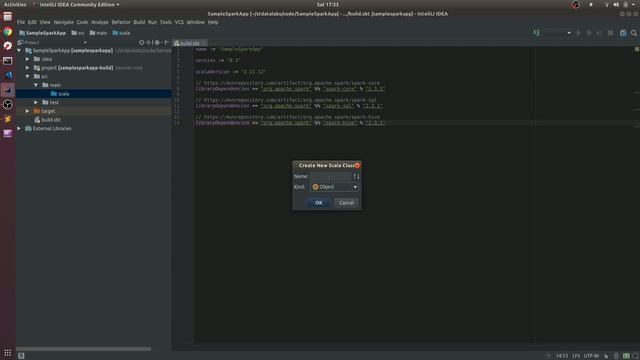This screenshot has height=360, width=640.
Task: Open the Build menu
Action: point(139,22)
